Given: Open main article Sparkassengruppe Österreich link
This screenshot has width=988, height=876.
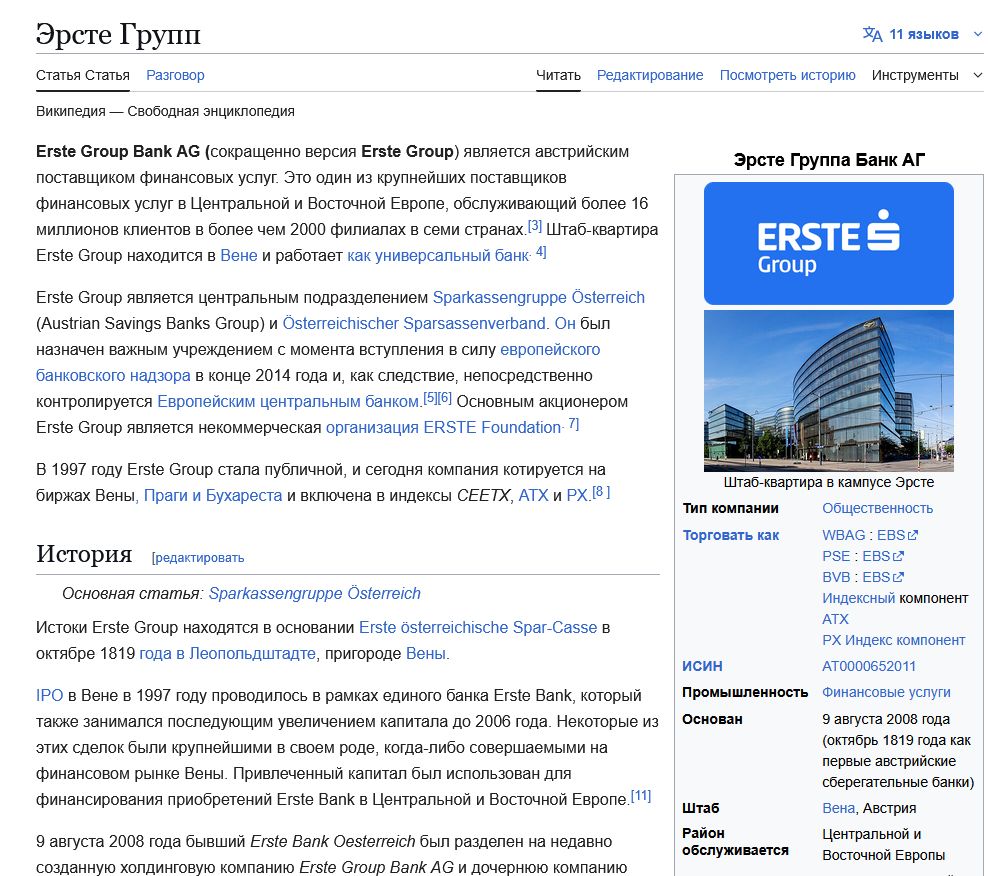Looking at the screenshot, I should click(314, 594).
